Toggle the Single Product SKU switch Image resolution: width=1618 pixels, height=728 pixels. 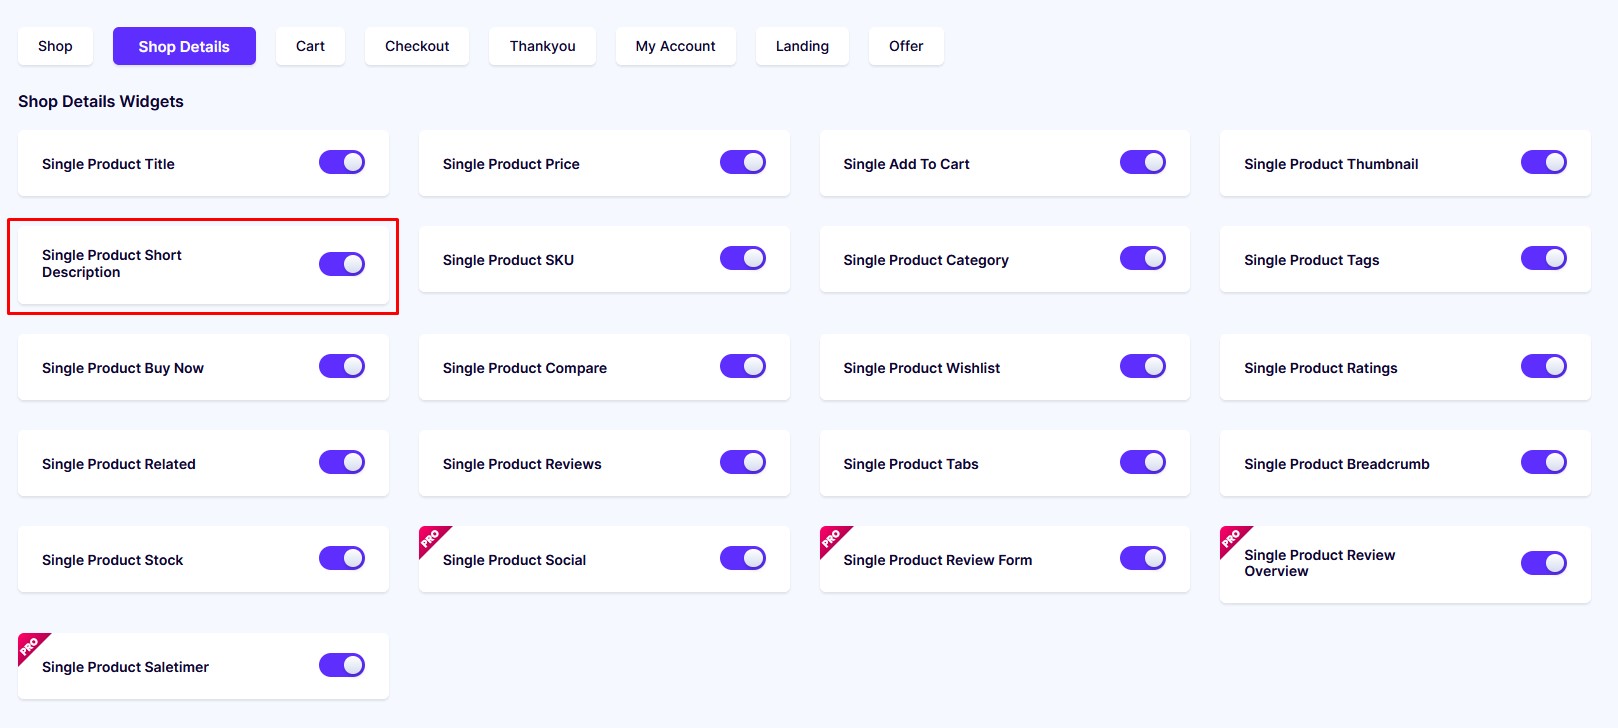pyautogui.click(x=743, y=258)
